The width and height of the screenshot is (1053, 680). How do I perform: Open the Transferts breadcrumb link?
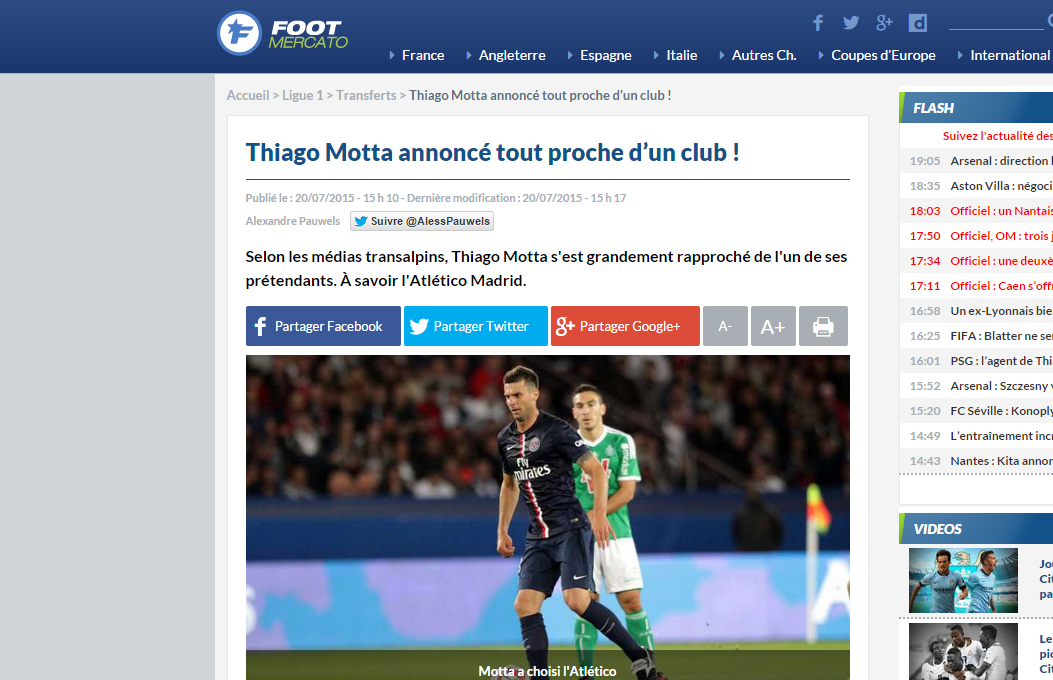point(366,95)
